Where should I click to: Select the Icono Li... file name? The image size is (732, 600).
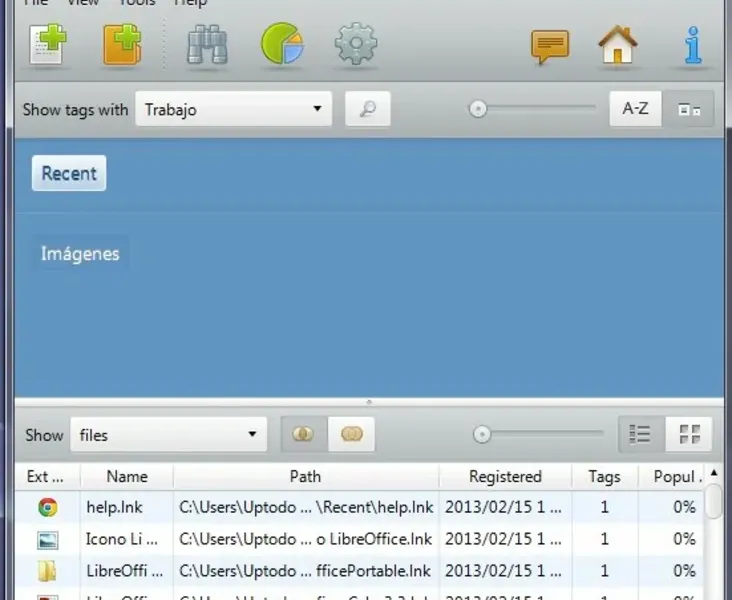click(121, 539)
